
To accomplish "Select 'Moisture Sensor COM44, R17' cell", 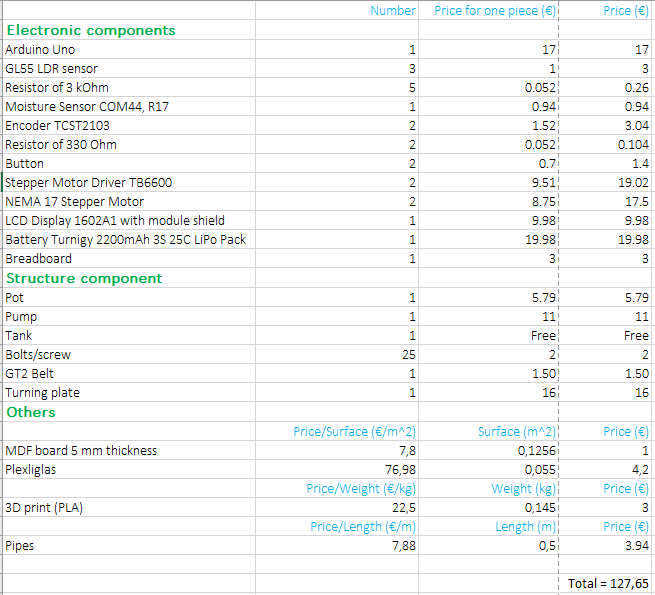I will coord(129,107).
